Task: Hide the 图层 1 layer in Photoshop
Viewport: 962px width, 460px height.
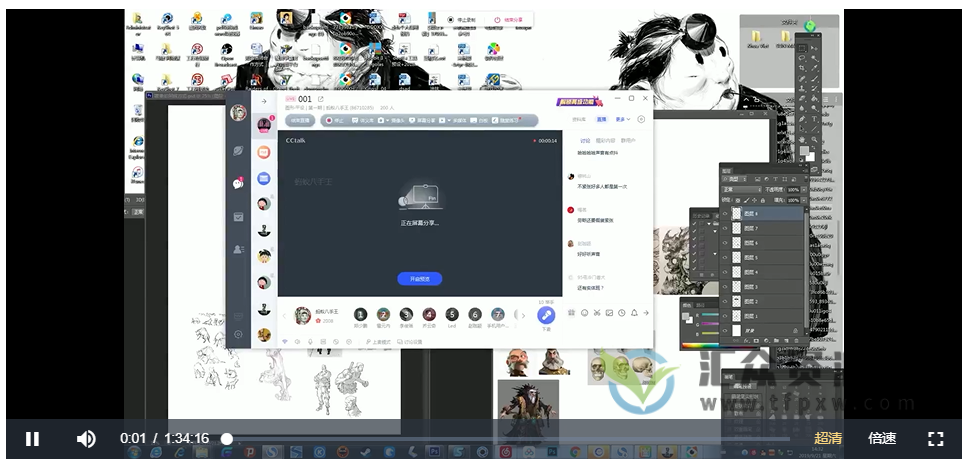Action: point(725,316)
